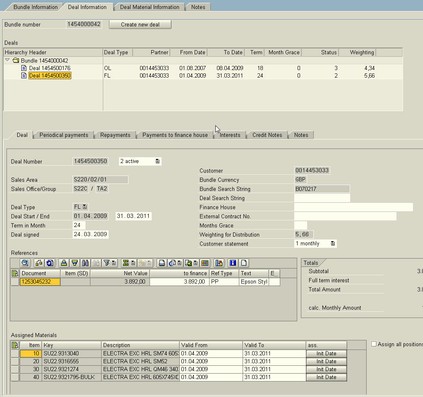Open the Interests tab
The height and width of the screenshot is (397, 423).
tap(230, 135)
